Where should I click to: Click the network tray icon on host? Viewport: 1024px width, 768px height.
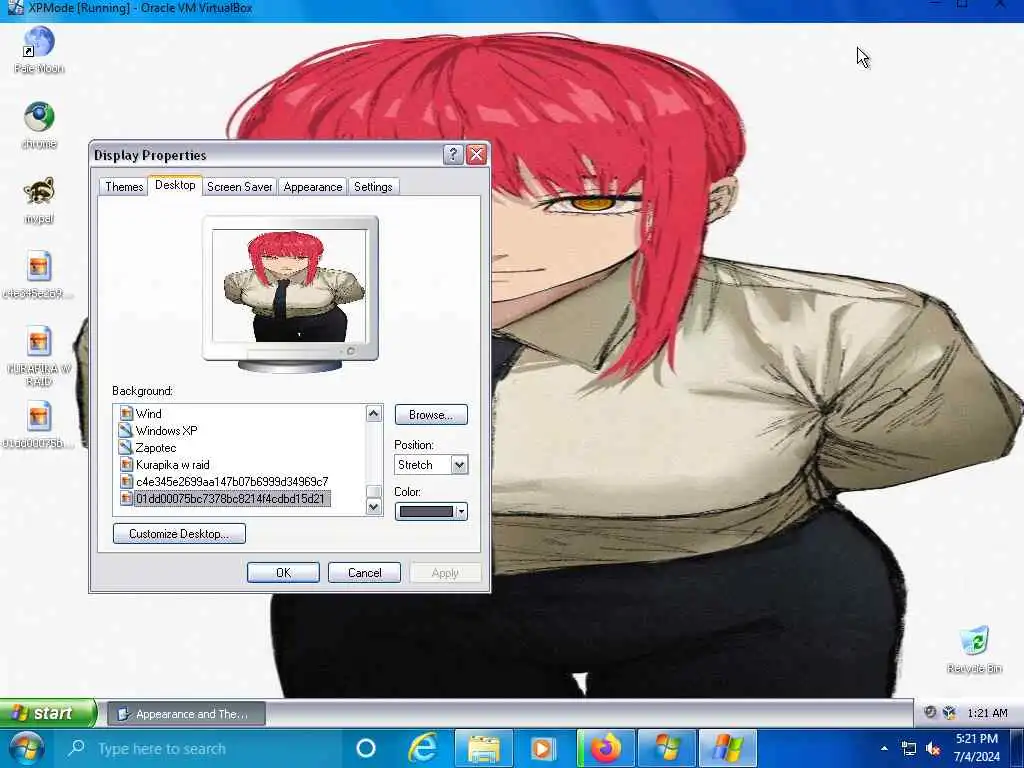pyautogui.click(x=908, y=748)
